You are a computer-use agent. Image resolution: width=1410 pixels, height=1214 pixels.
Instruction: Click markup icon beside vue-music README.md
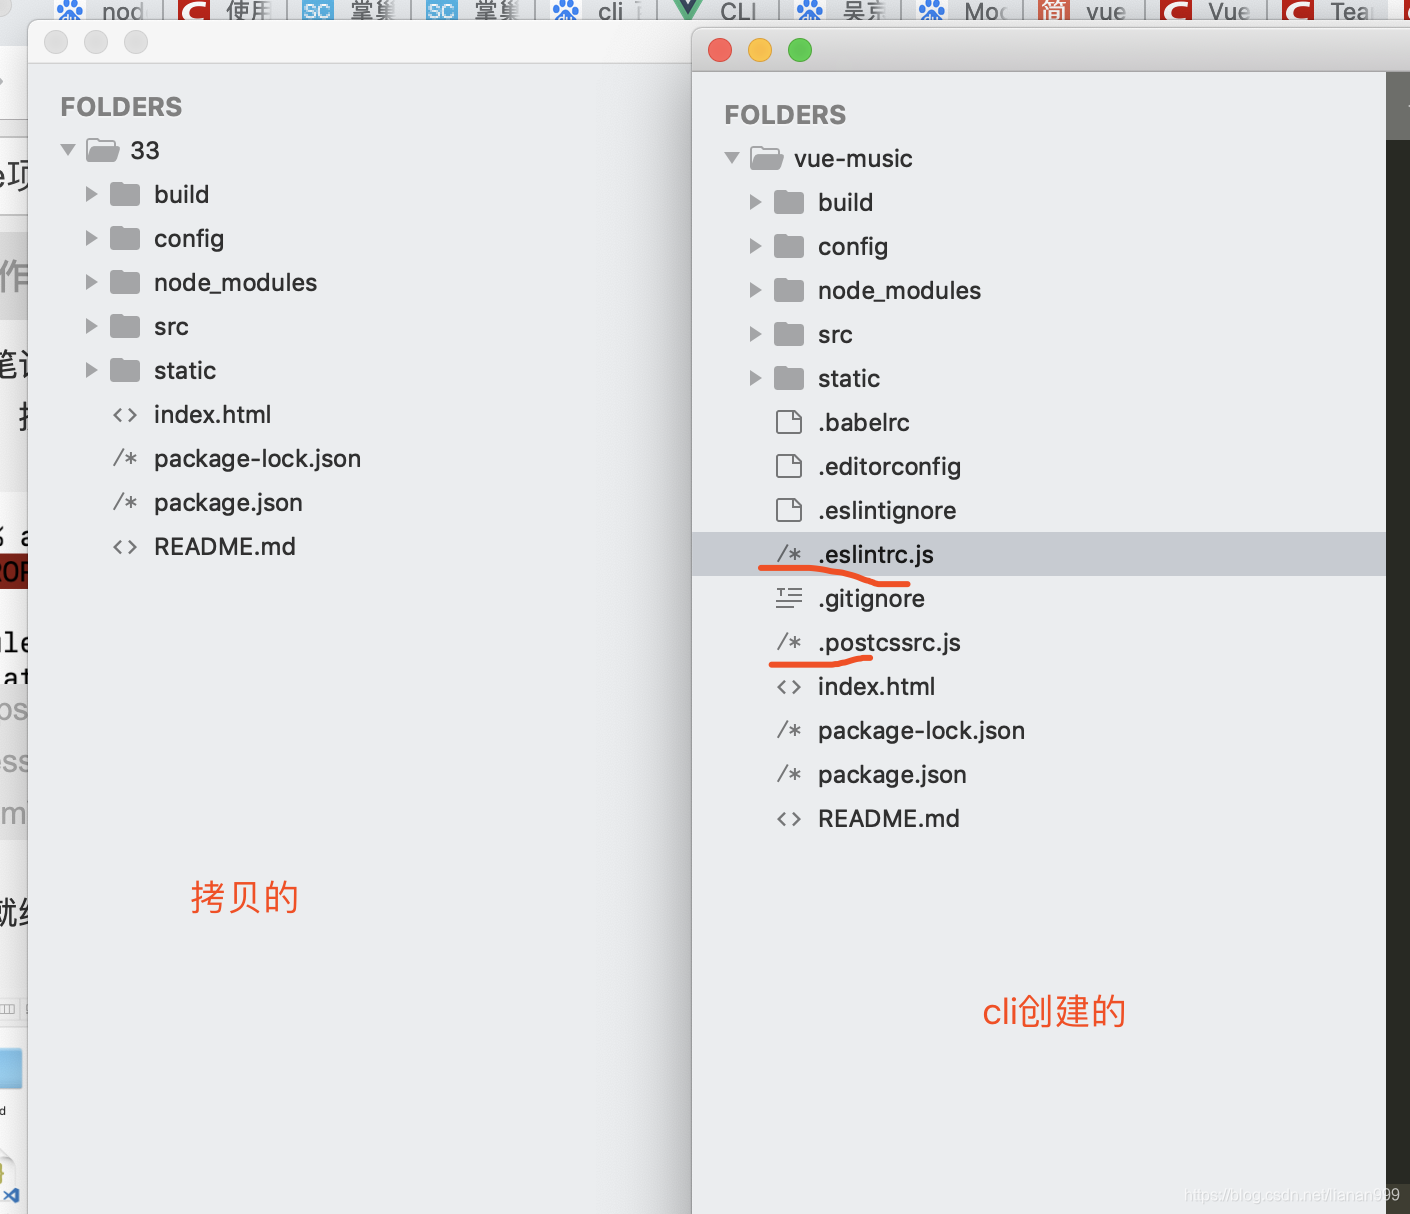(789, 819)
